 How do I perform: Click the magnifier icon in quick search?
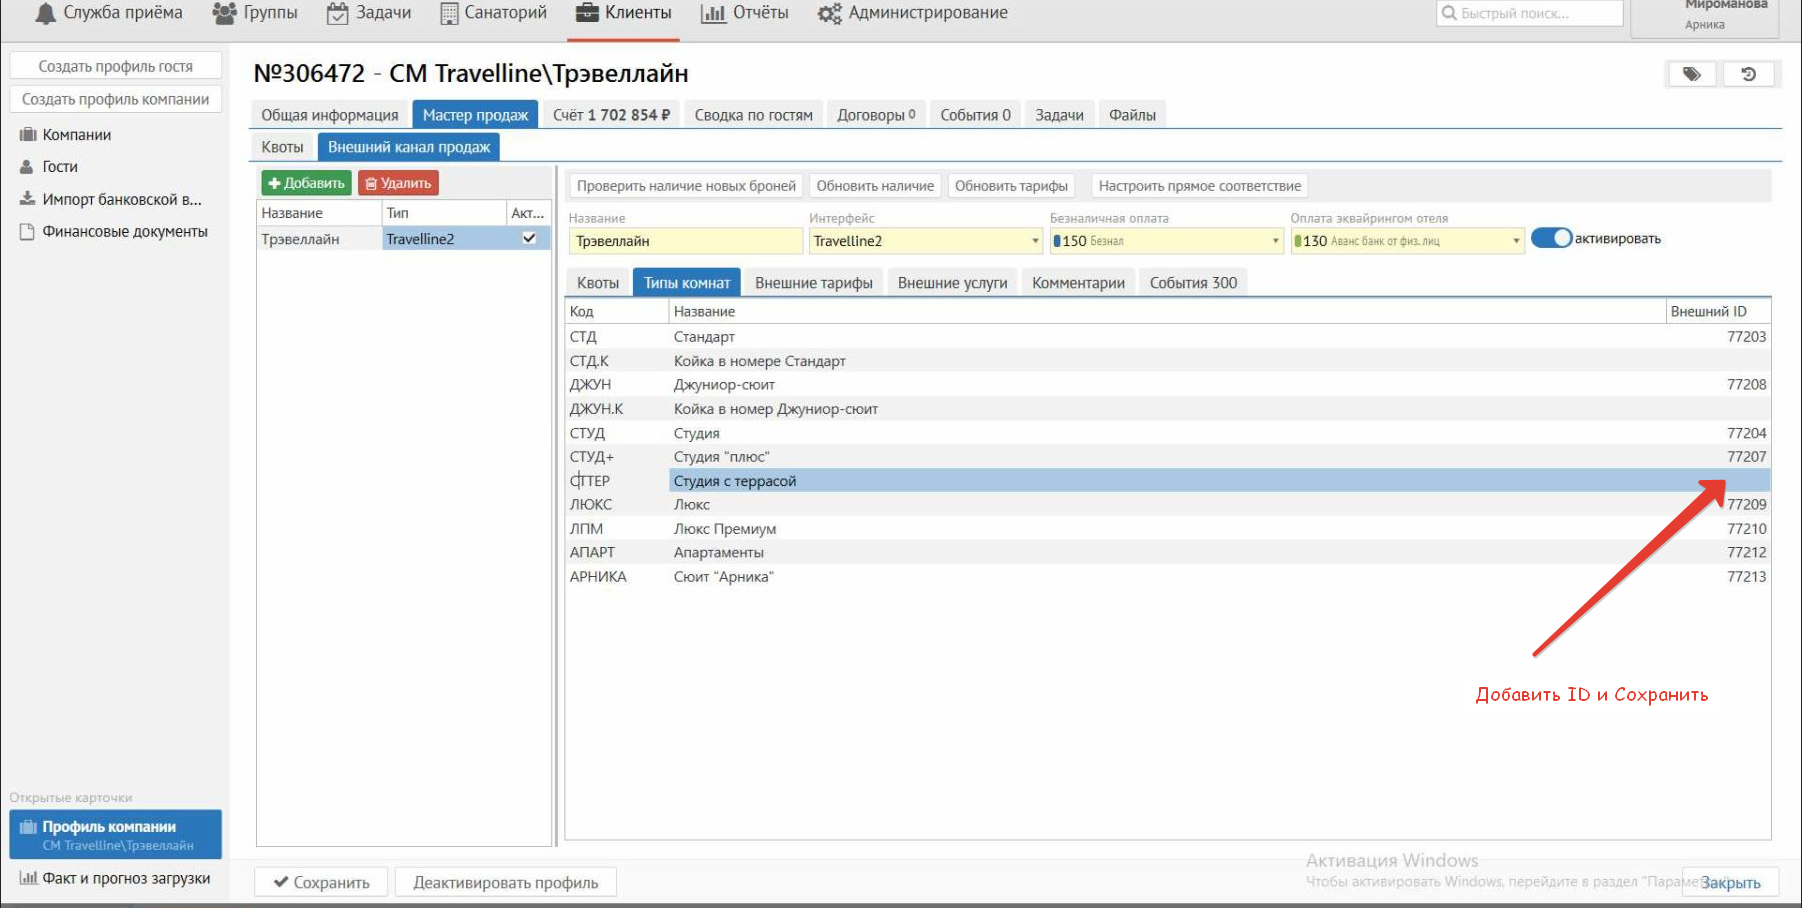pos(1449,13)
